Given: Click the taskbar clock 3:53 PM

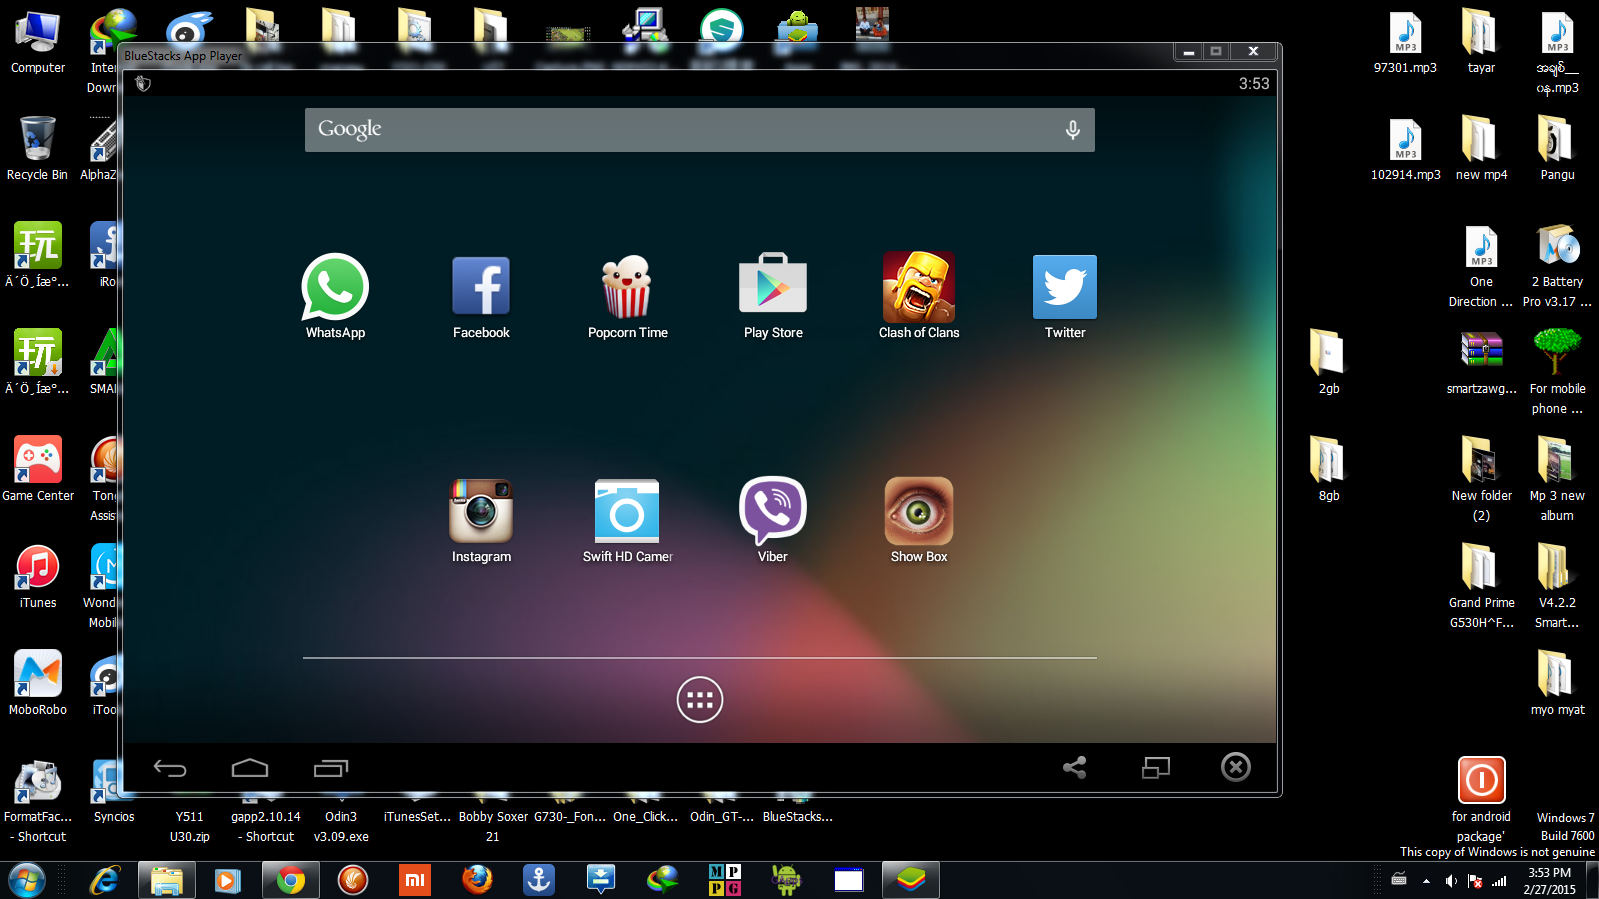Looking at the screenshot, I should [x=1549, y=881].
